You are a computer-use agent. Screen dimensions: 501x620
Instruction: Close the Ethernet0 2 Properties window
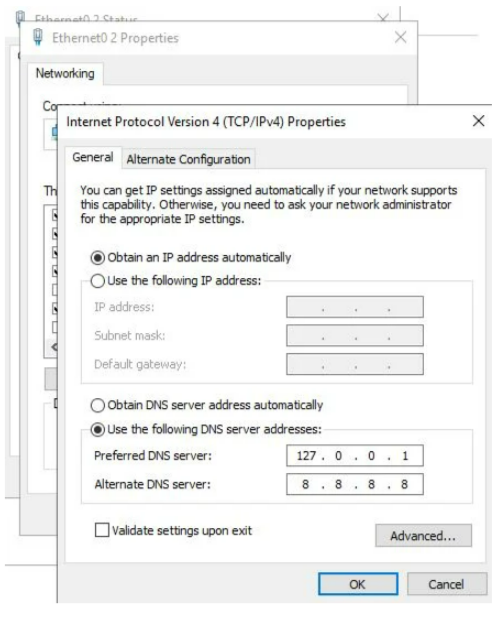tap(401, 38)
